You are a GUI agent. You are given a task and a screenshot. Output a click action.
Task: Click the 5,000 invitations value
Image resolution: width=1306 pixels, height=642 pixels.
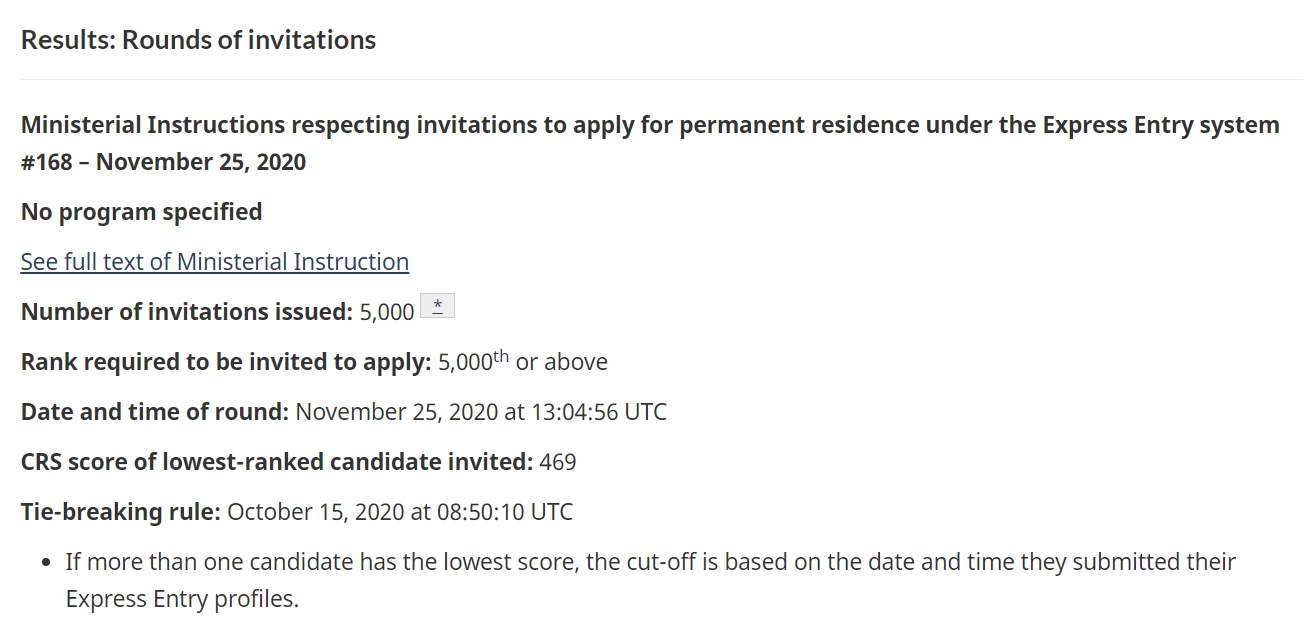pos(387,312)
